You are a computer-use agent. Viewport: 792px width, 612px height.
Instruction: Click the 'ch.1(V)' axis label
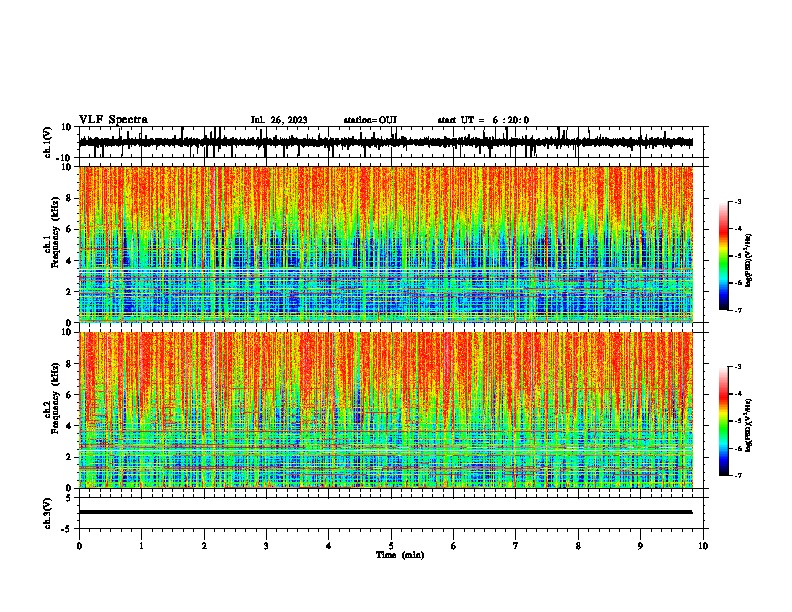click(x=48, y=142)
